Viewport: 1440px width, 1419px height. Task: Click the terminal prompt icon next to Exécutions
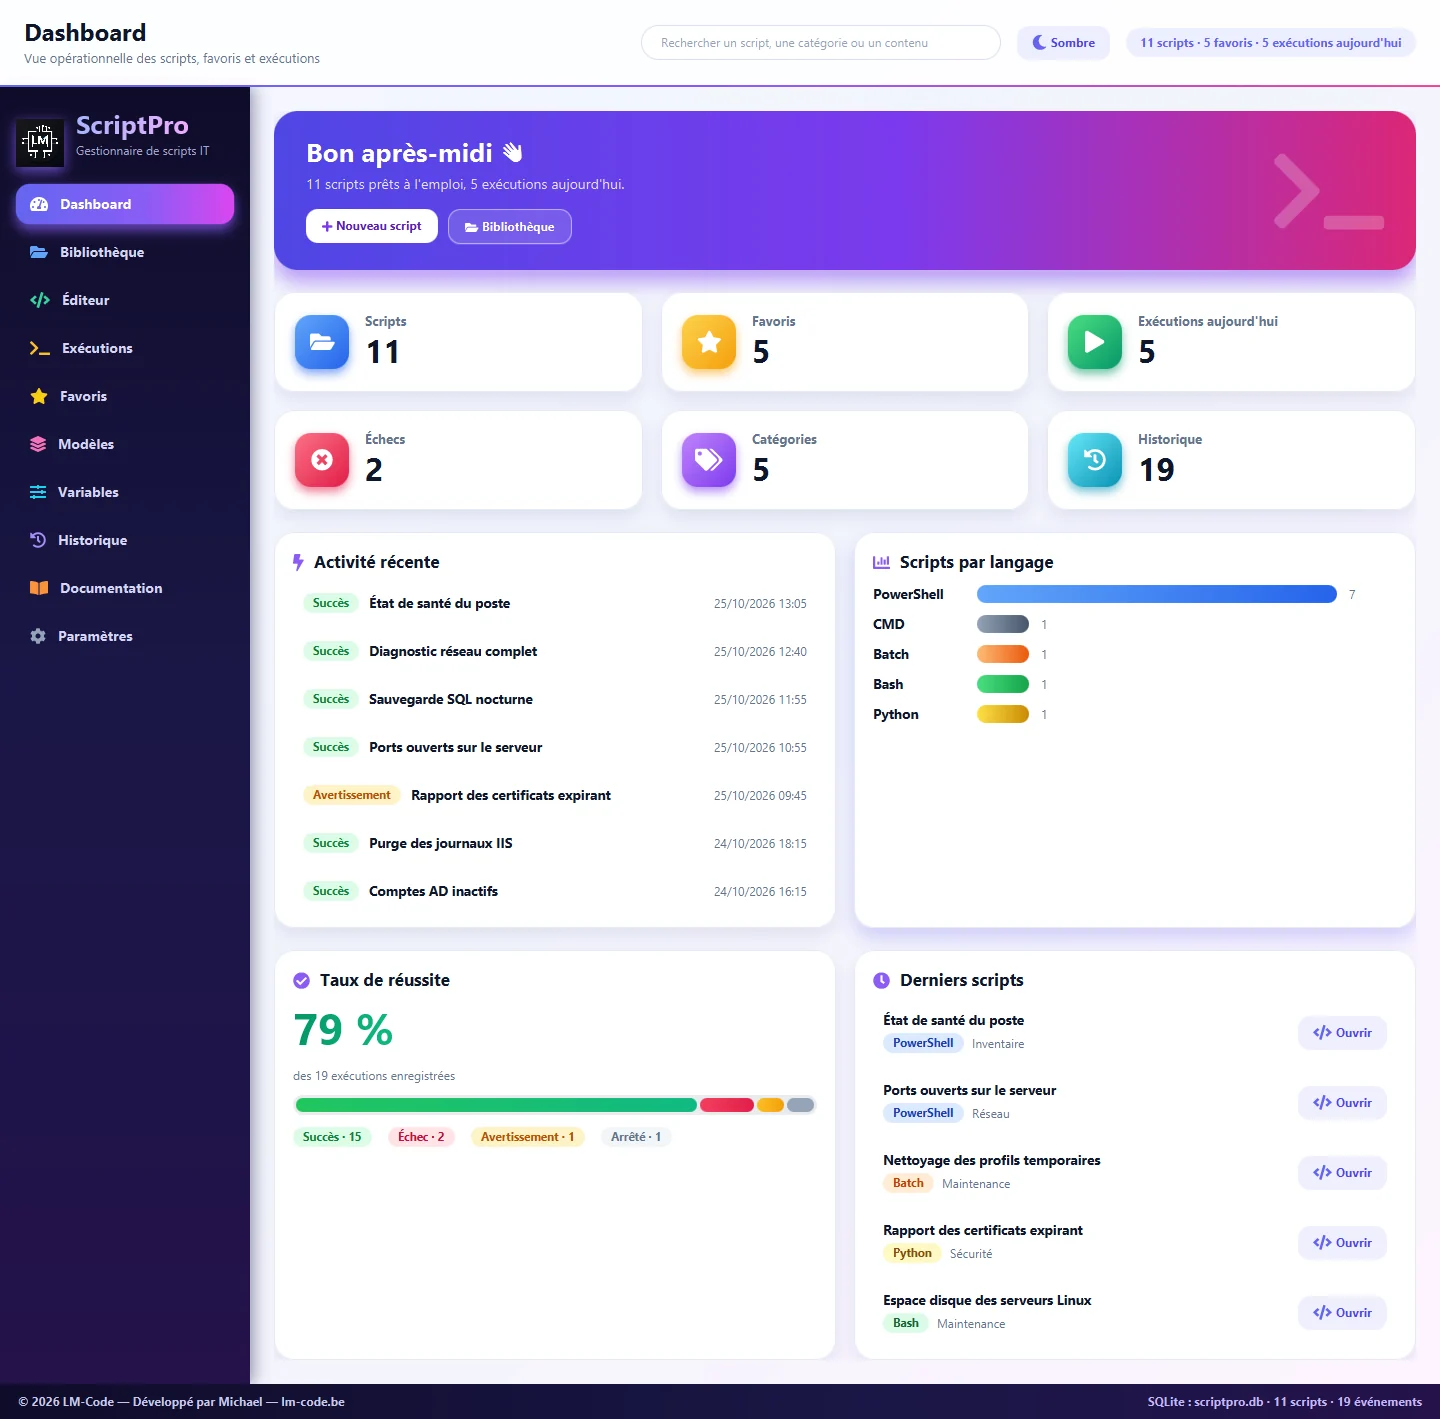(40, 348)
